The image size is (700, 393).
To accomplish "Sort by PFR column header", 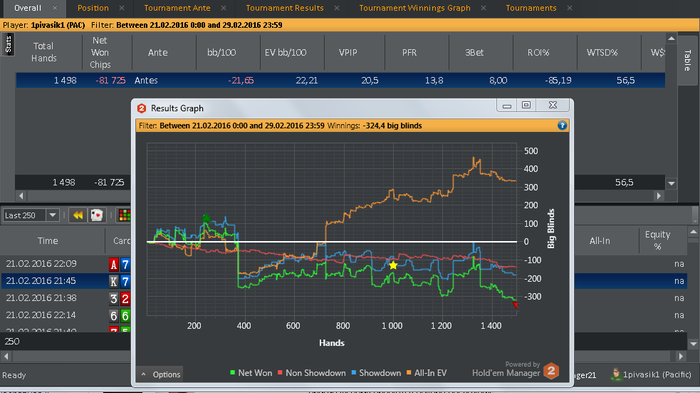I will tap(409, 52).
